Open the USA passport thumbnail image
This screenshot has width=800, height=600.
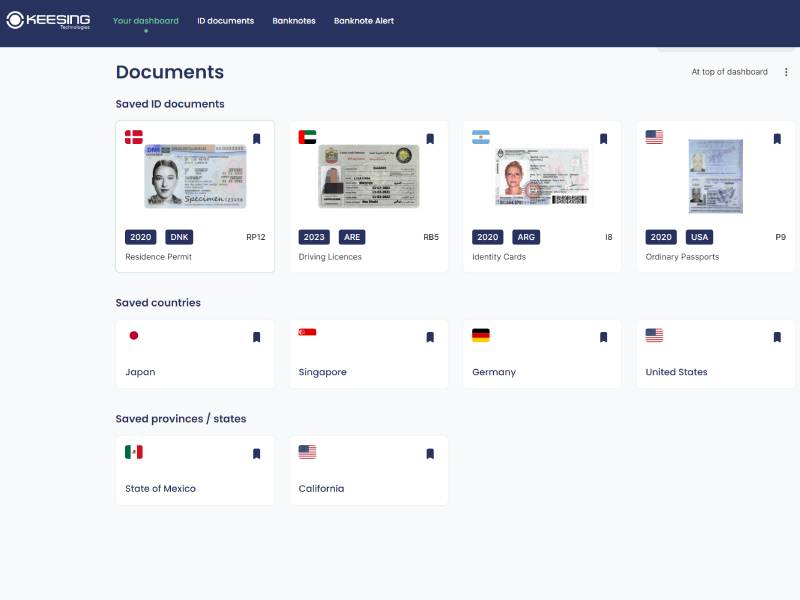[x=715, y=176]
